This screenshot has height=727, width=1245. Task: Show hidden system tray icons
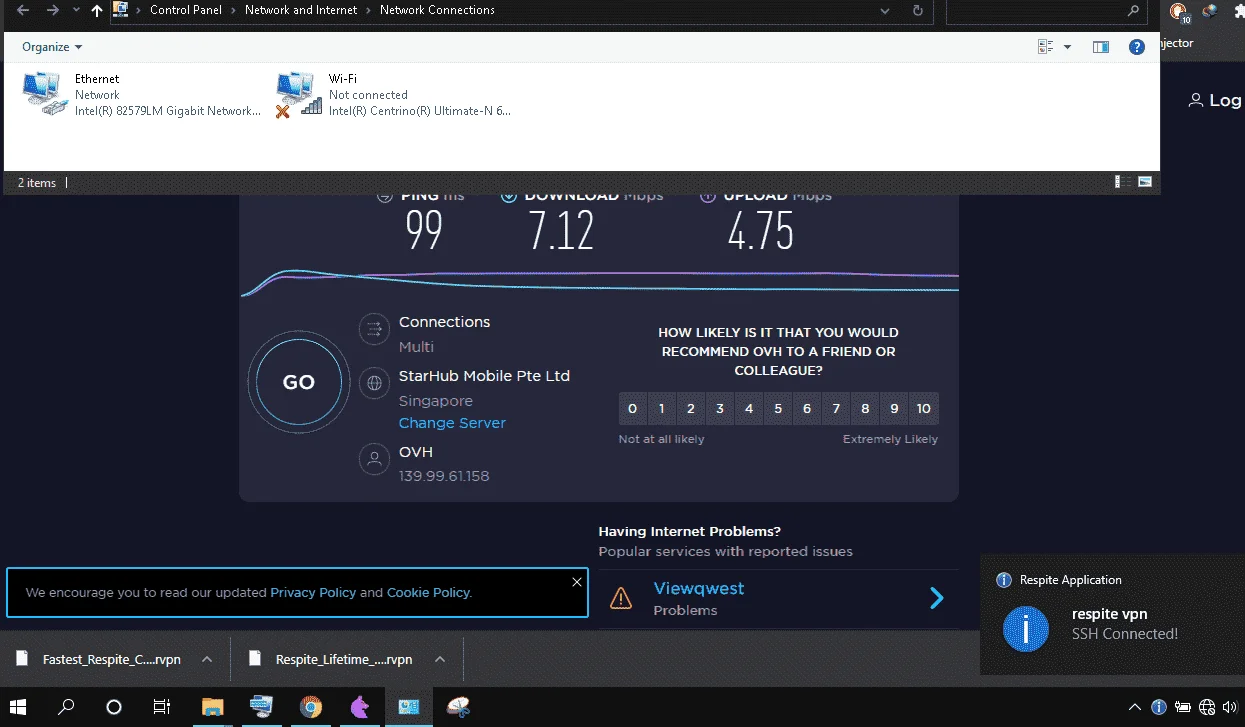[1137, 707]
